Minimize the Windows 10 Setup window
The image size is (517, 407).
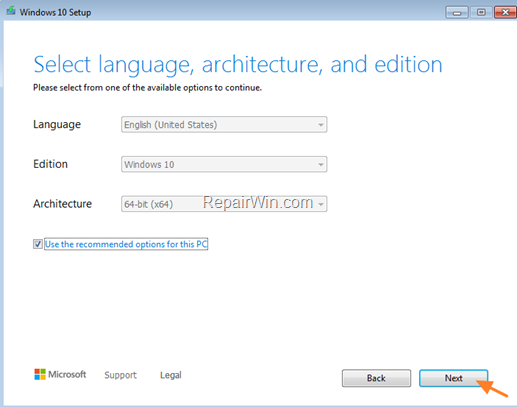pyautogui.click(x=457, y=13)
